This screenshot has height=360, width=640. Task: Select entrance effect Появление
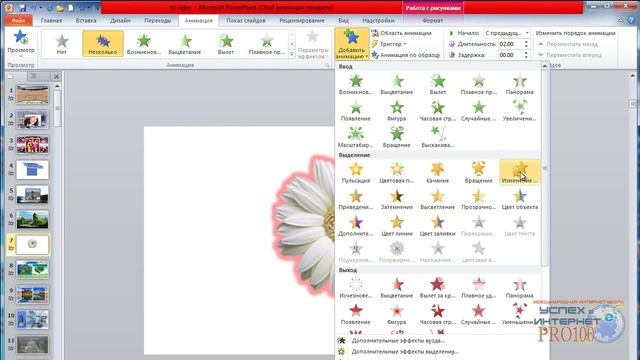coord(356,111)
